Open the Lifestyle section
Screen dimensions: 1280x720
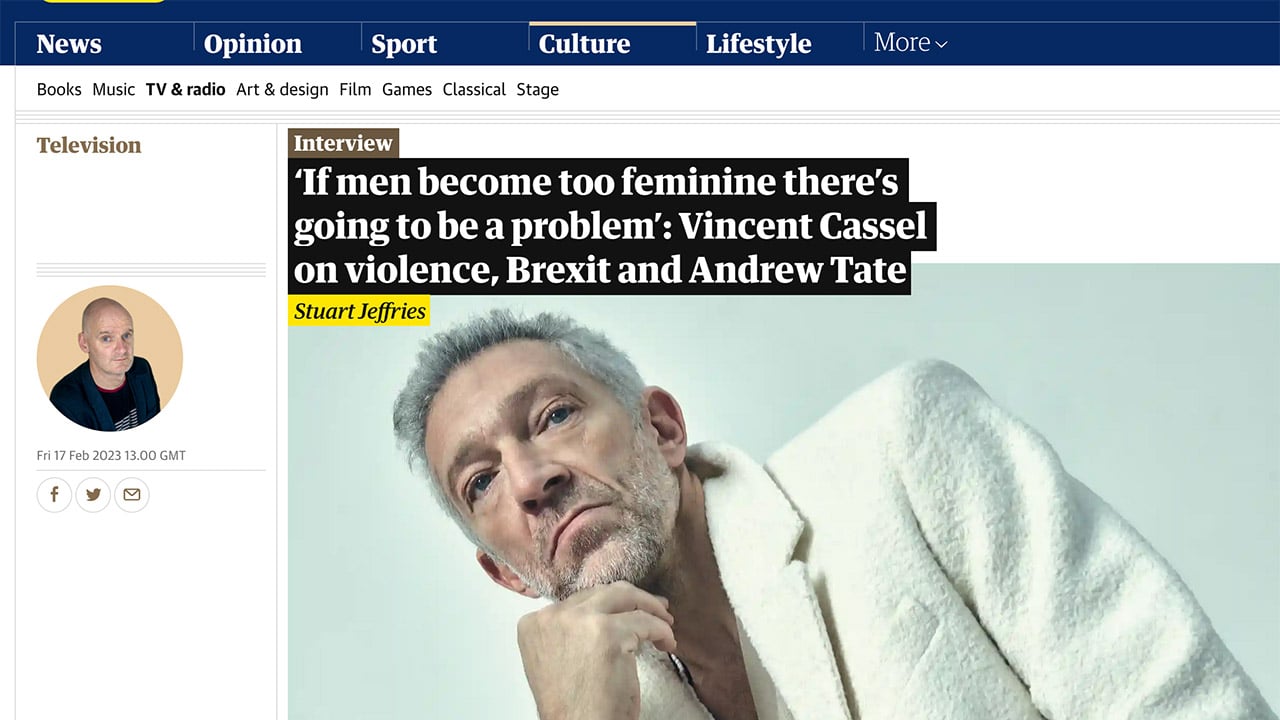point(758,44)
